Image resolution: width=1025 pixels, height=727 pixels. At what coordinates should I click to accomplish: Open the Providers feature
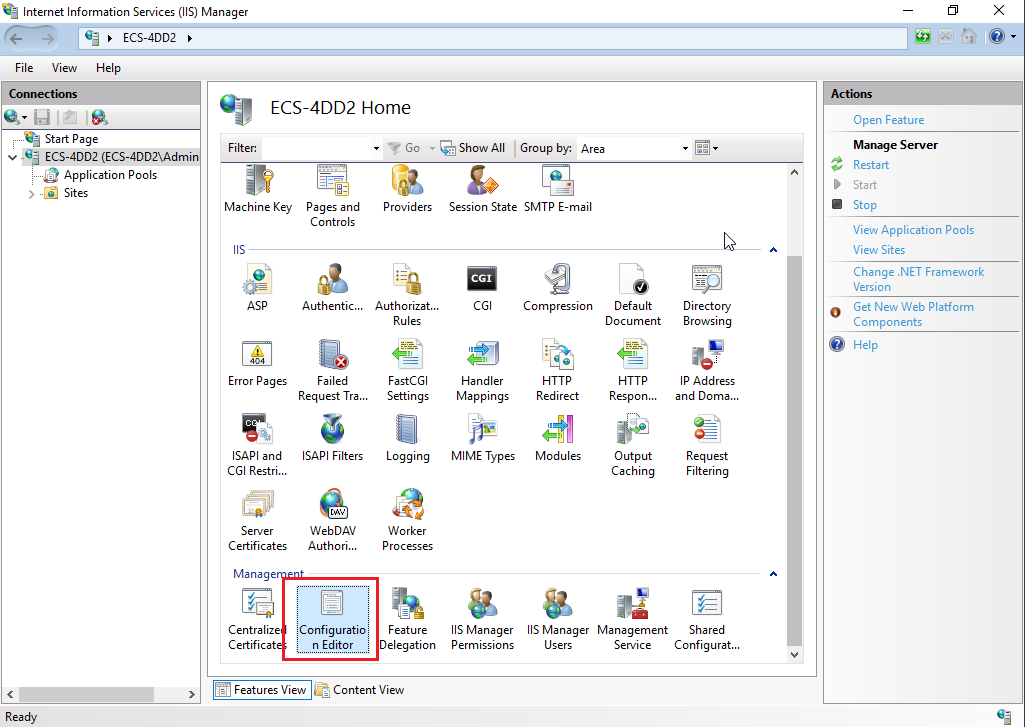[407, 189]
